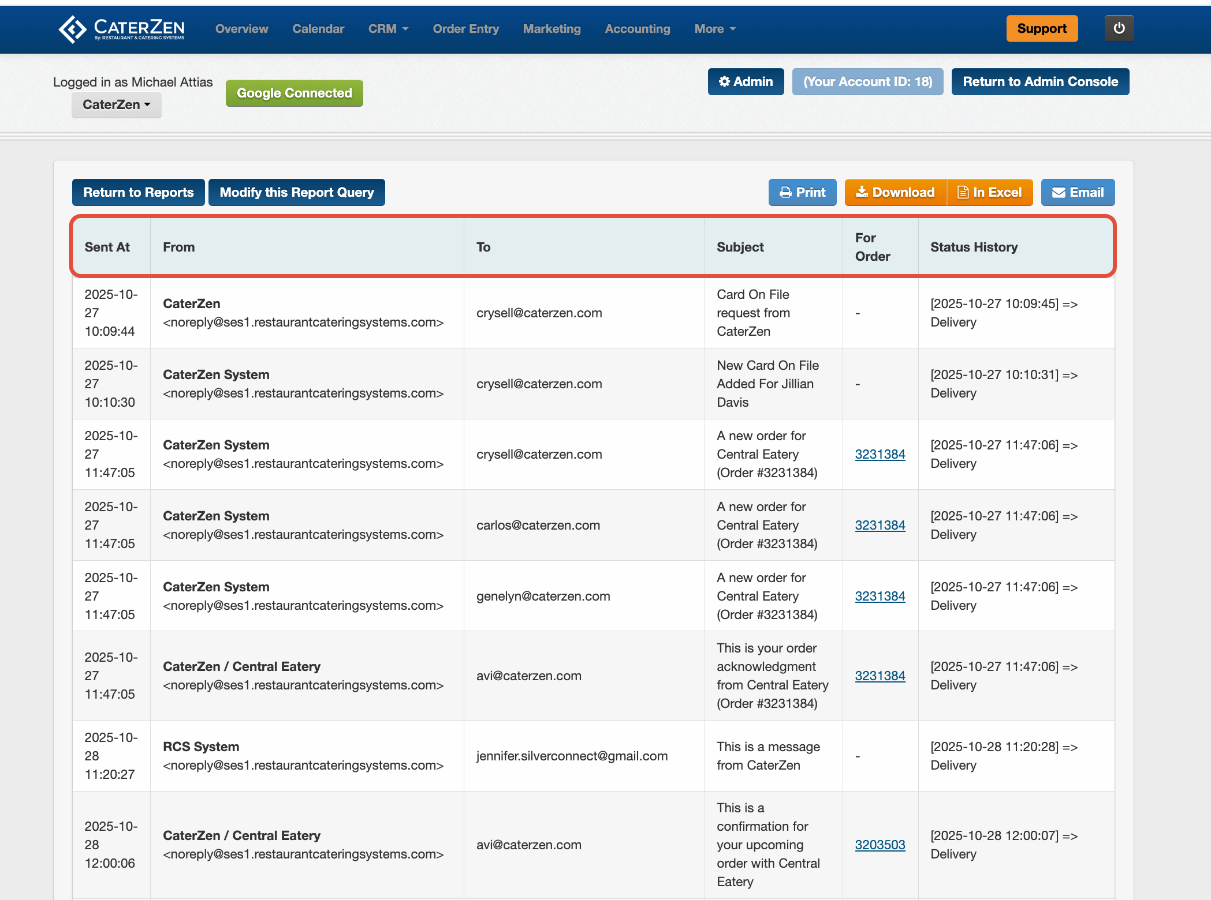The height and width of the screenshot is (900, 1211).
Task: Click recipient genelyn@caterzen.com
Action: (543, 596)
